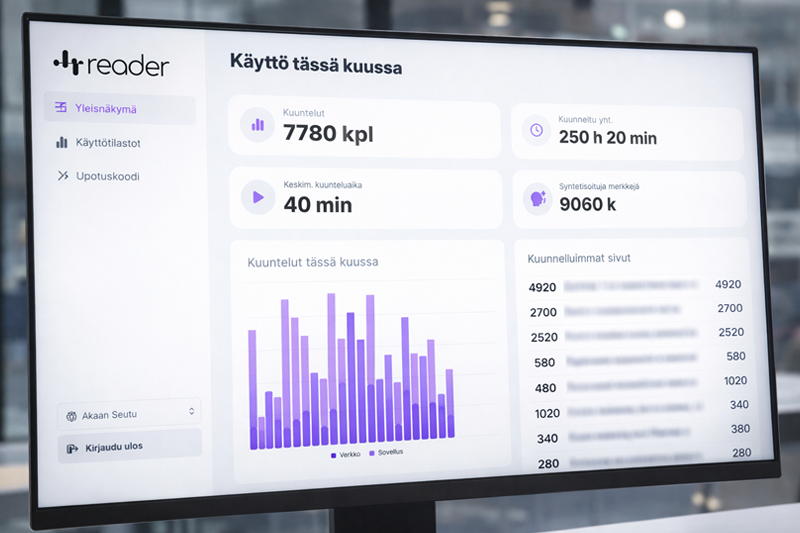Select the 2700 row in Kuunnelluimmat sivut
Screen dimensions: 800x533
click(x=632, y=311)
